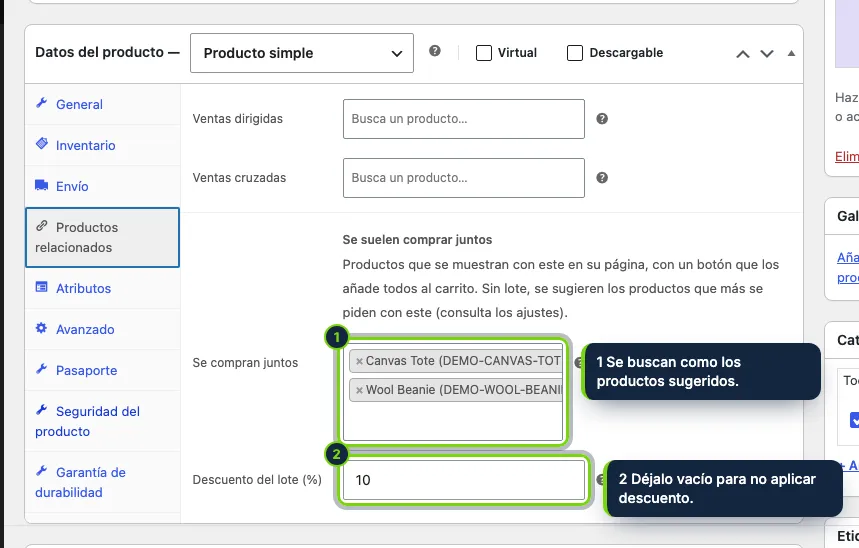
Task: Click the Se suelen comprar juntos heading
Action: 417,240
